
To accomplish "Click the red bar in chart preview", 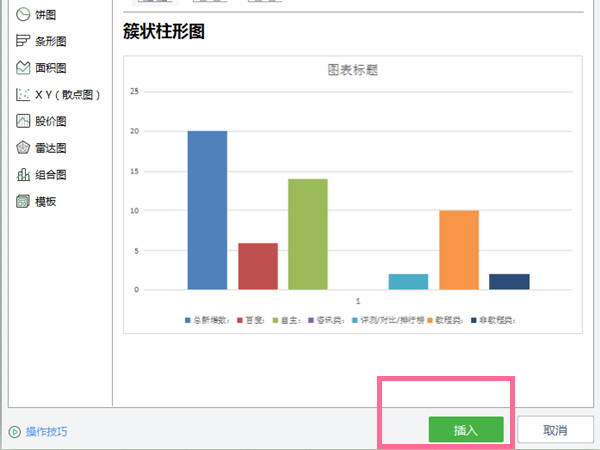I will click(x=258, y=266).
